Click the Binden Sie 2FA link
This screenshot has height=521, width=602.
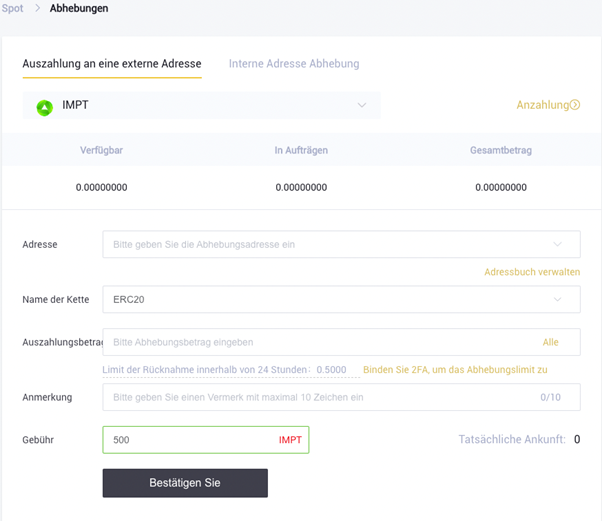tap(454, 370)
